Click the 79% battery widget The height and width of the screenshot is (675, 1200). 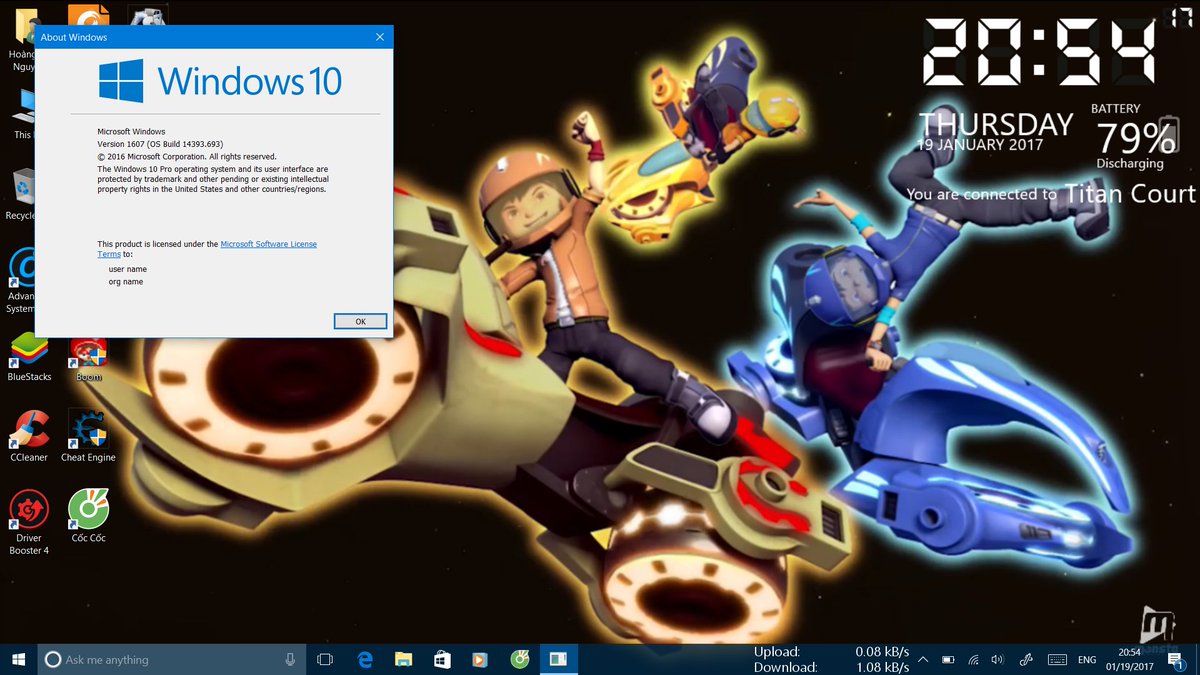[1137, 139]
